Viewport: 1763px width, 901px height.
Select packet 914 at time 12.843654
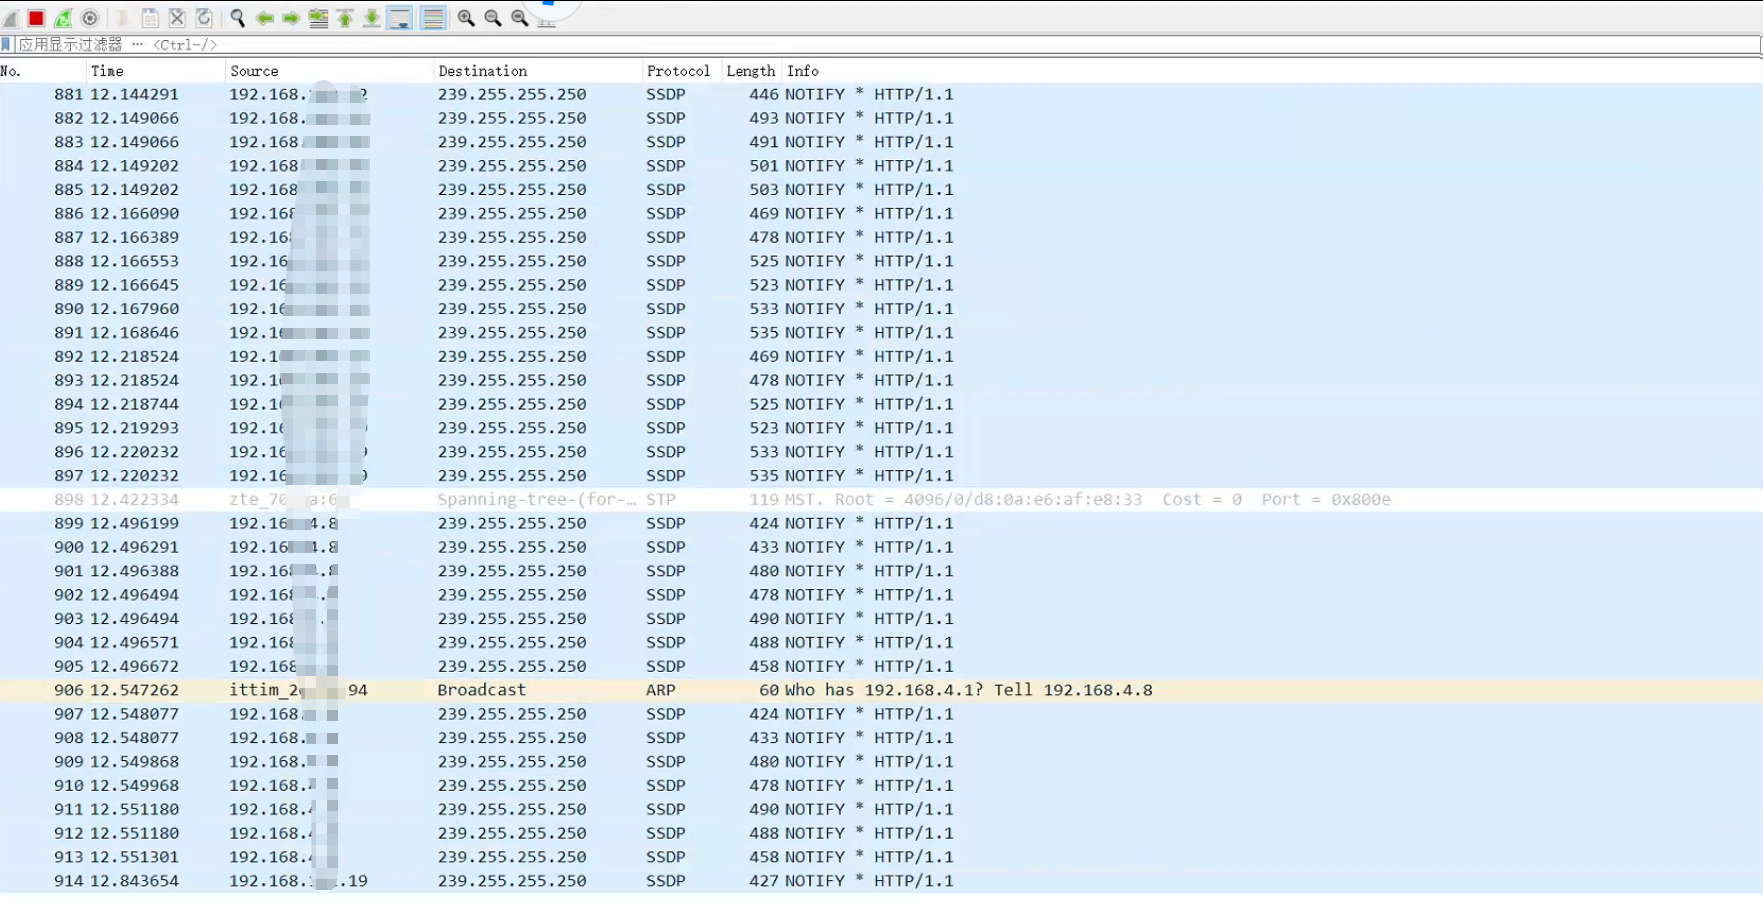[881, 881]
